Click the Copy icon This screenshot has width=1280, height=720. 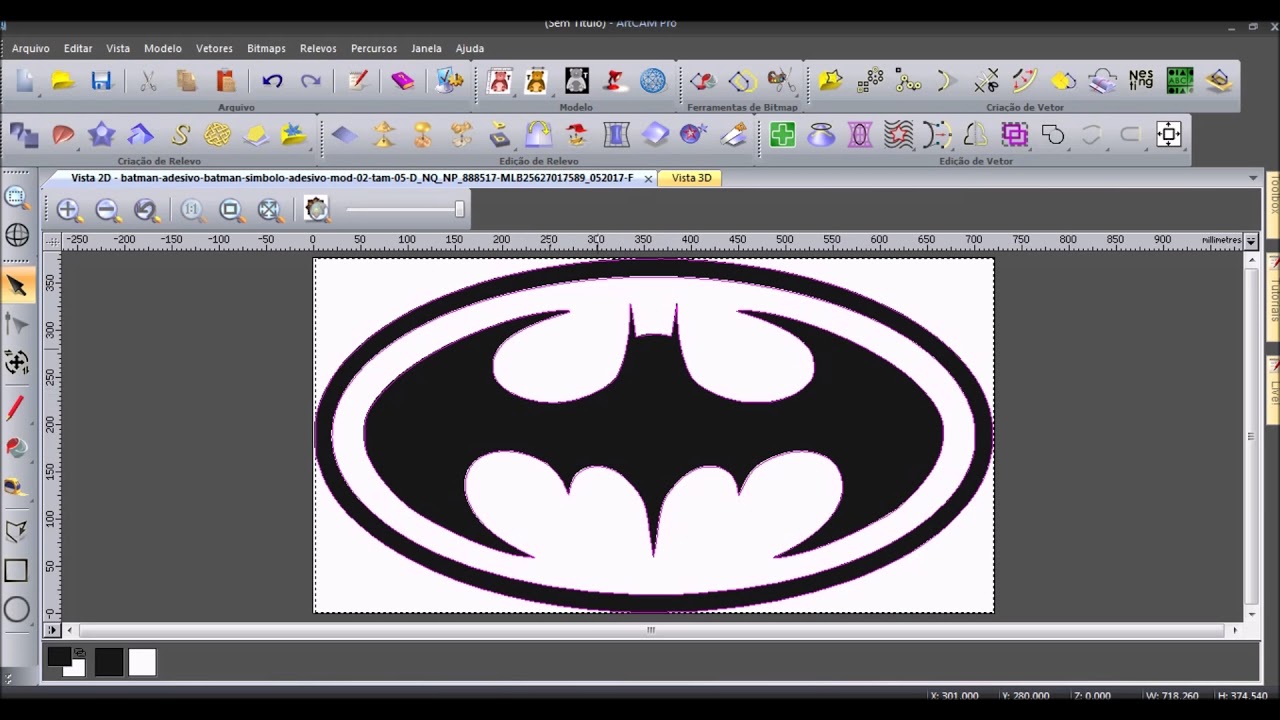coord(187,81)
